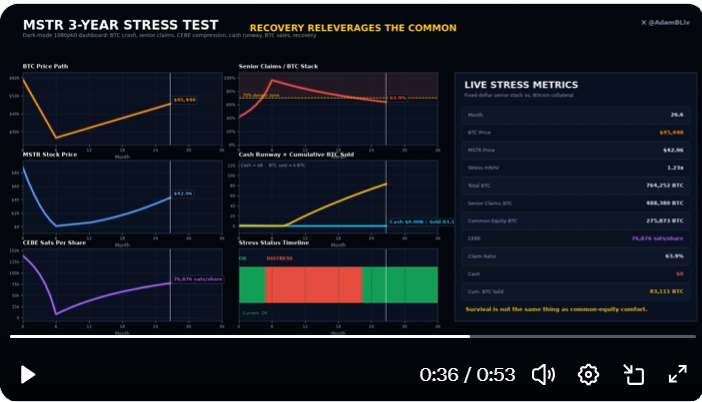Click $42.96 callout on MSTR Stock Price chart
The height and width of the screenshot is (402, 702).
pos(183,194)
